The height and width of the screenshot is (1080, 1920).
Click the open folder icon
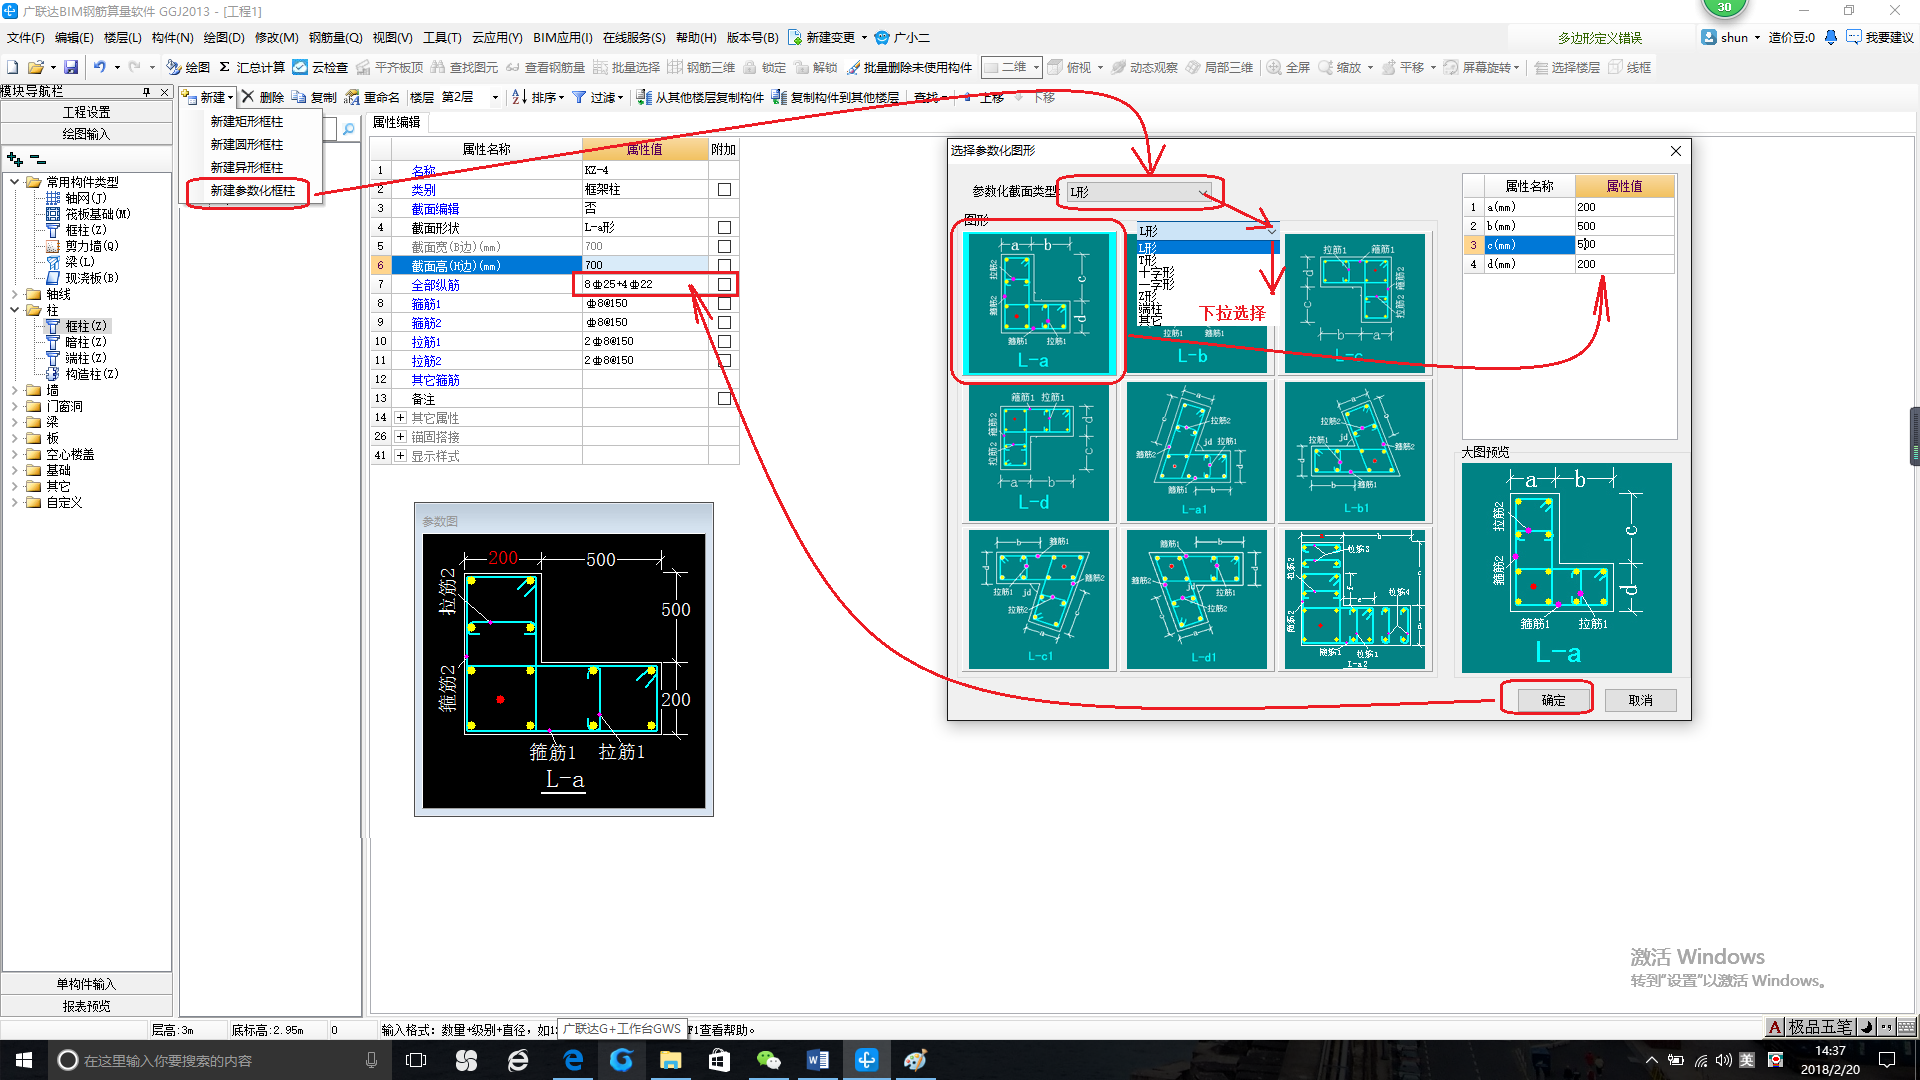[36, 67]
